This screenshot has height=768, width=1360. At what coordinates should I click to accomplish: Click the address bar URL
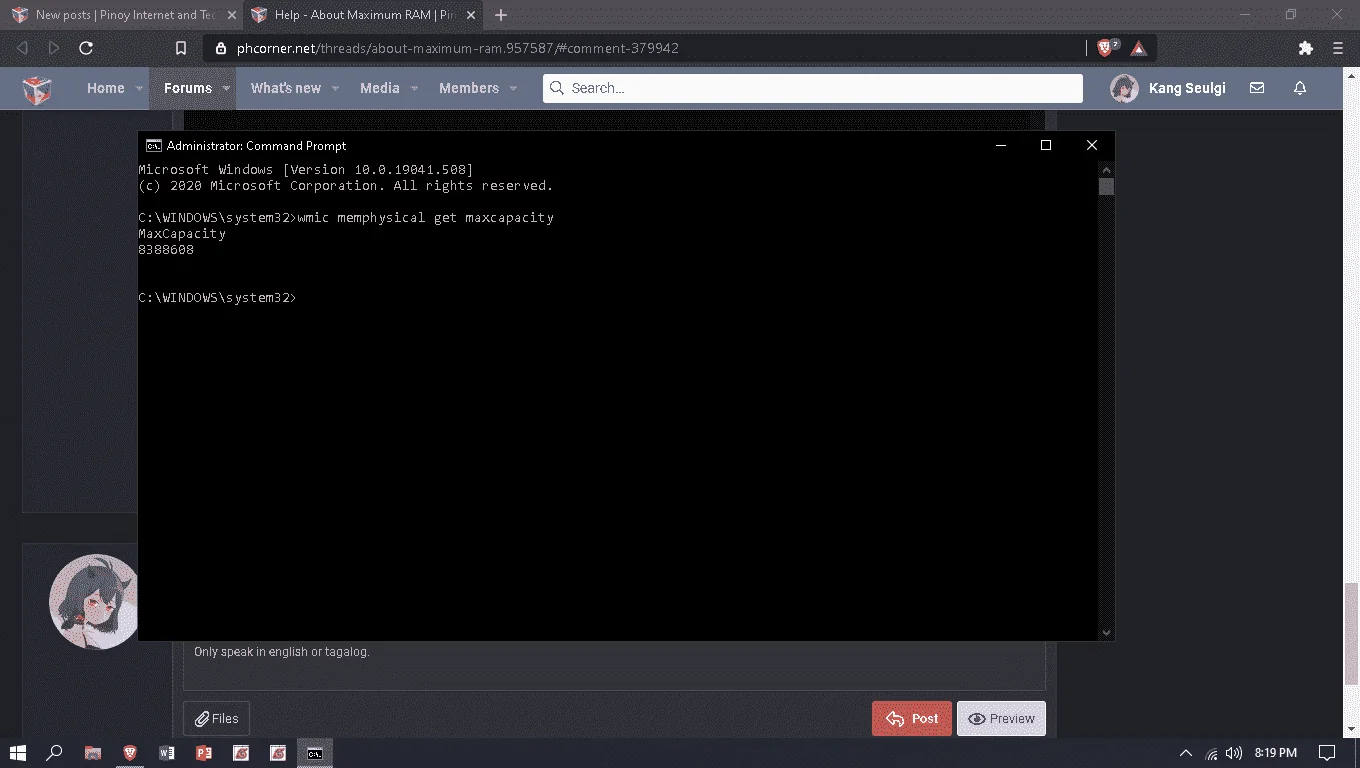pos(457,48)
